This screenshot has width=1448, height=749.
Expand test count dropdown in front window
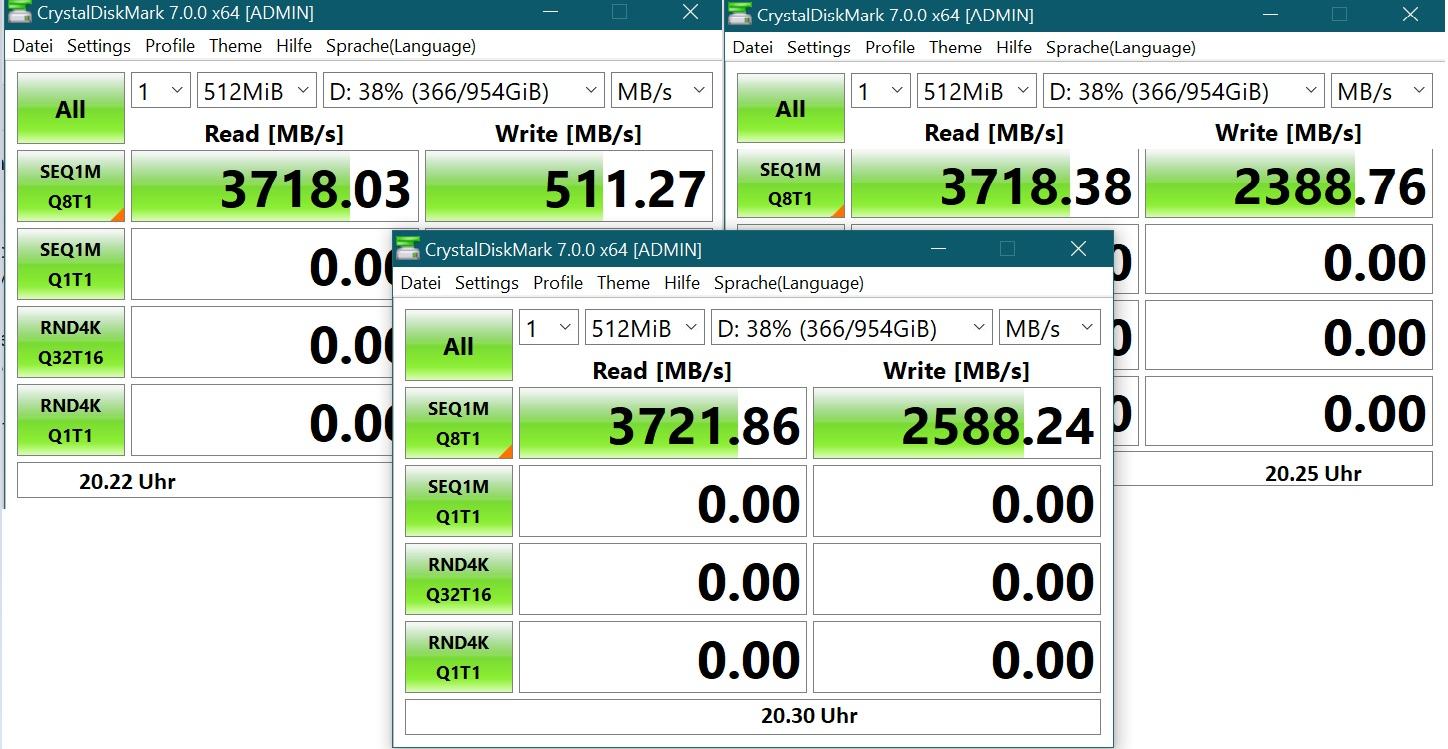(x=549, y=328)
